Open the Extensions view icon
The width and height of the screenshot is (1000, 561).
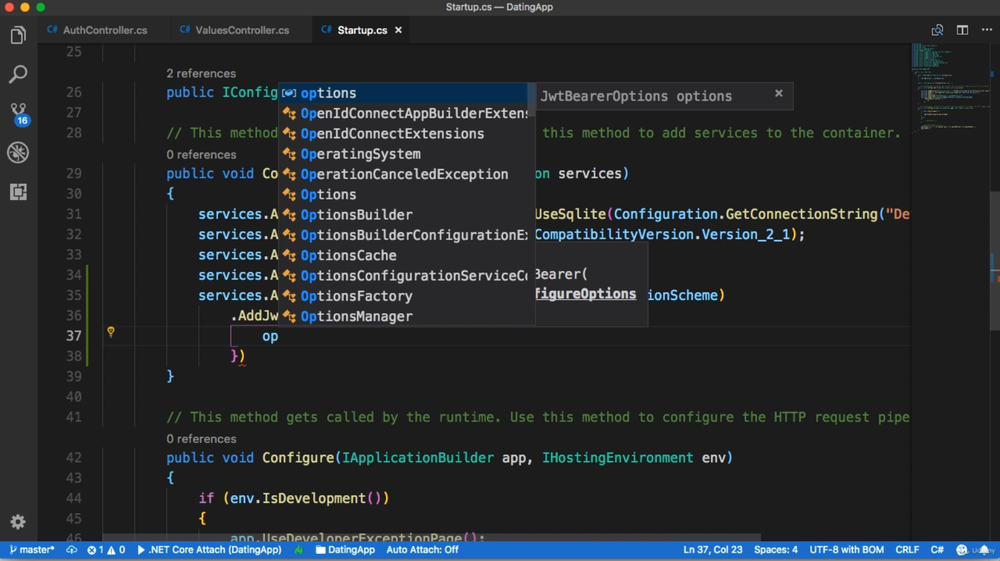click(18, 192)
